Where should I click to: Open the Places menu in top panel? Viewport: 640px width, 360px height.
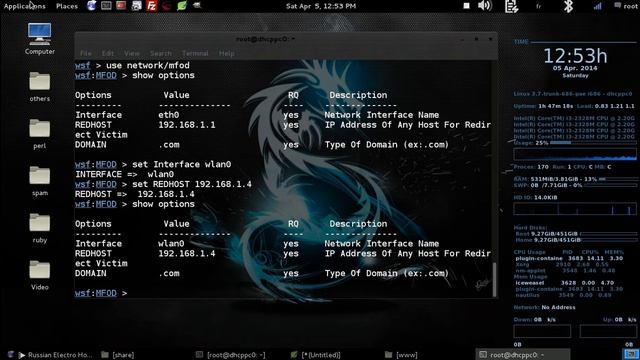click(x=67, y=6)
